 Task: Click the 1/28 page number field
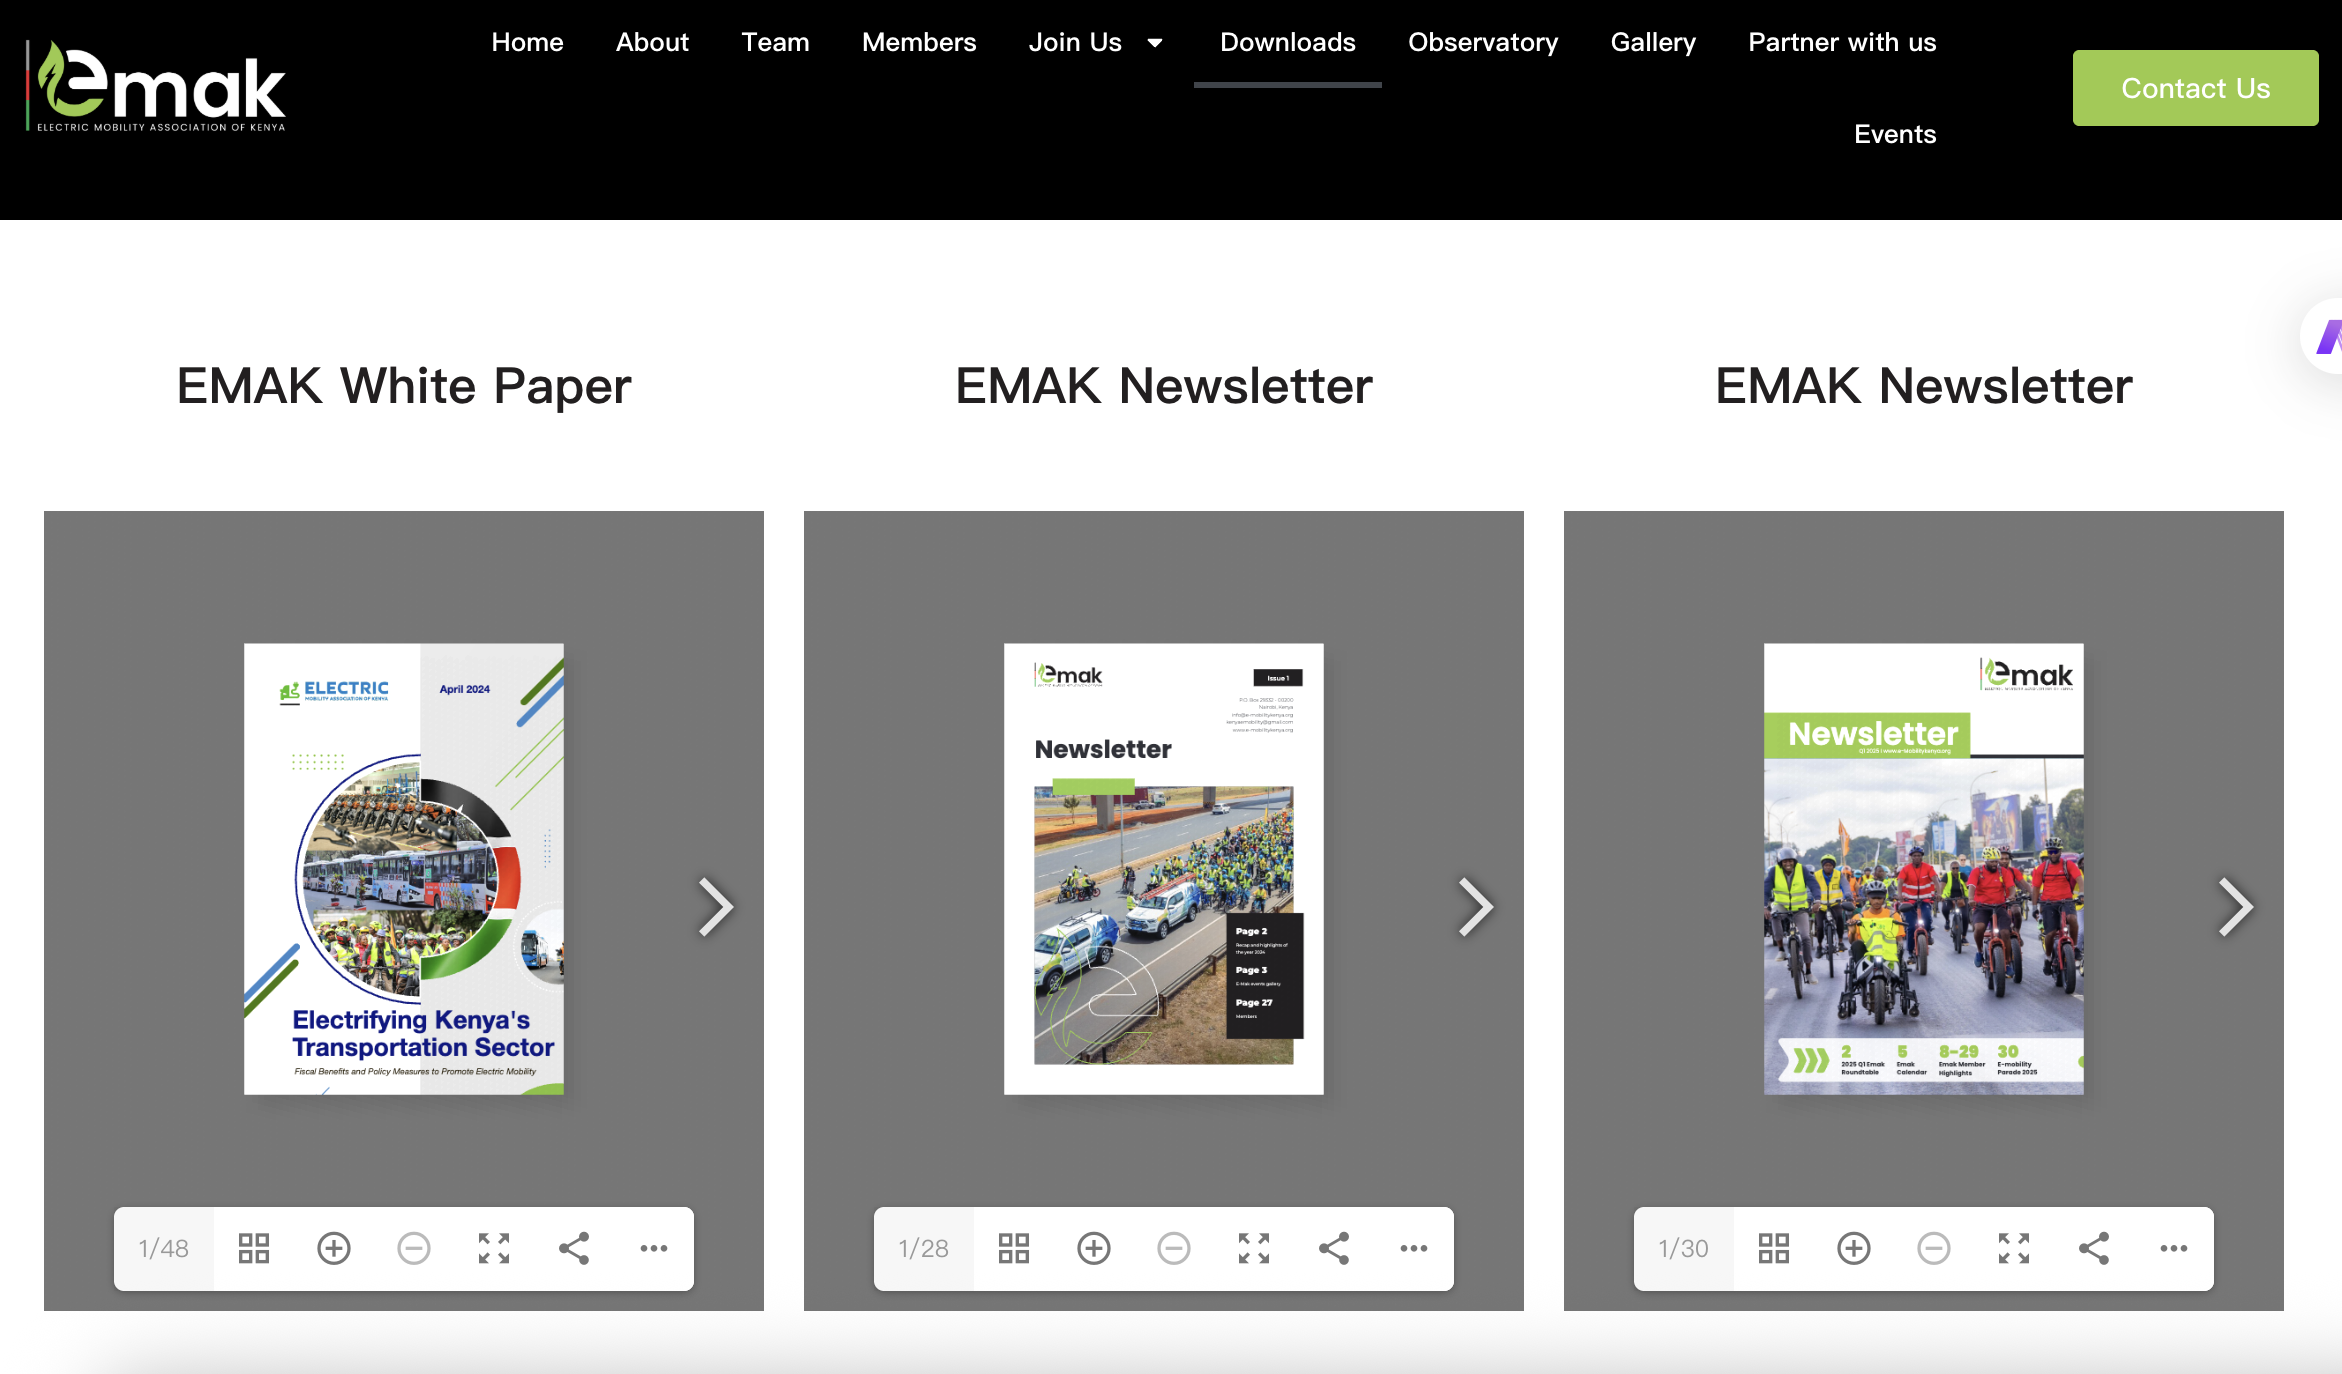click(924, 1248)
